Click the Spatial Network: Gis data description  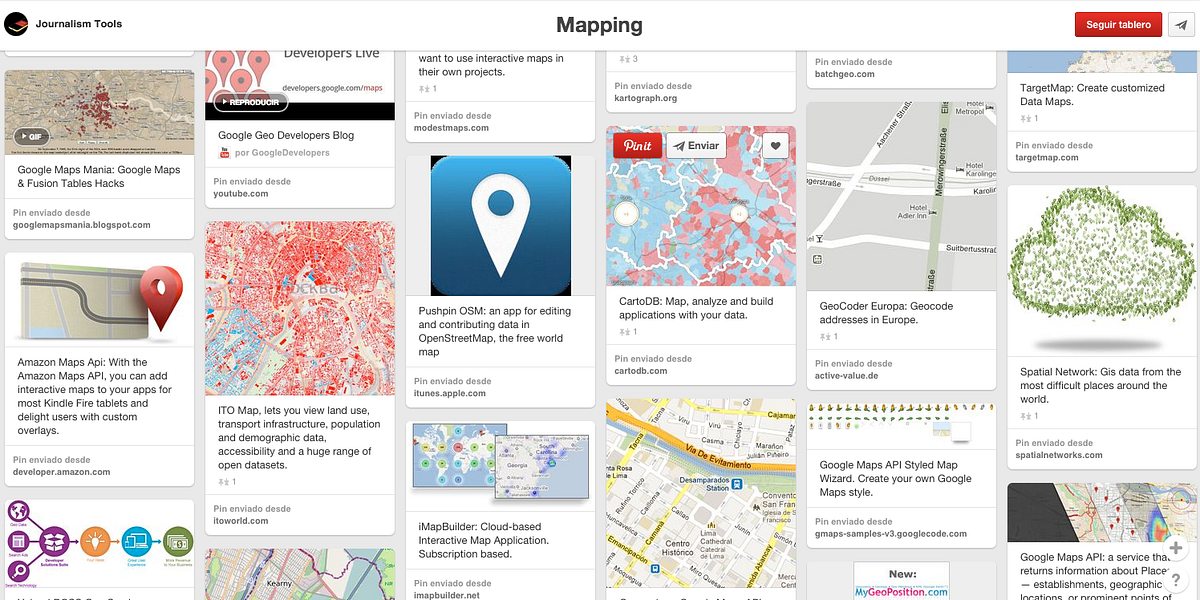(1101, 385)
